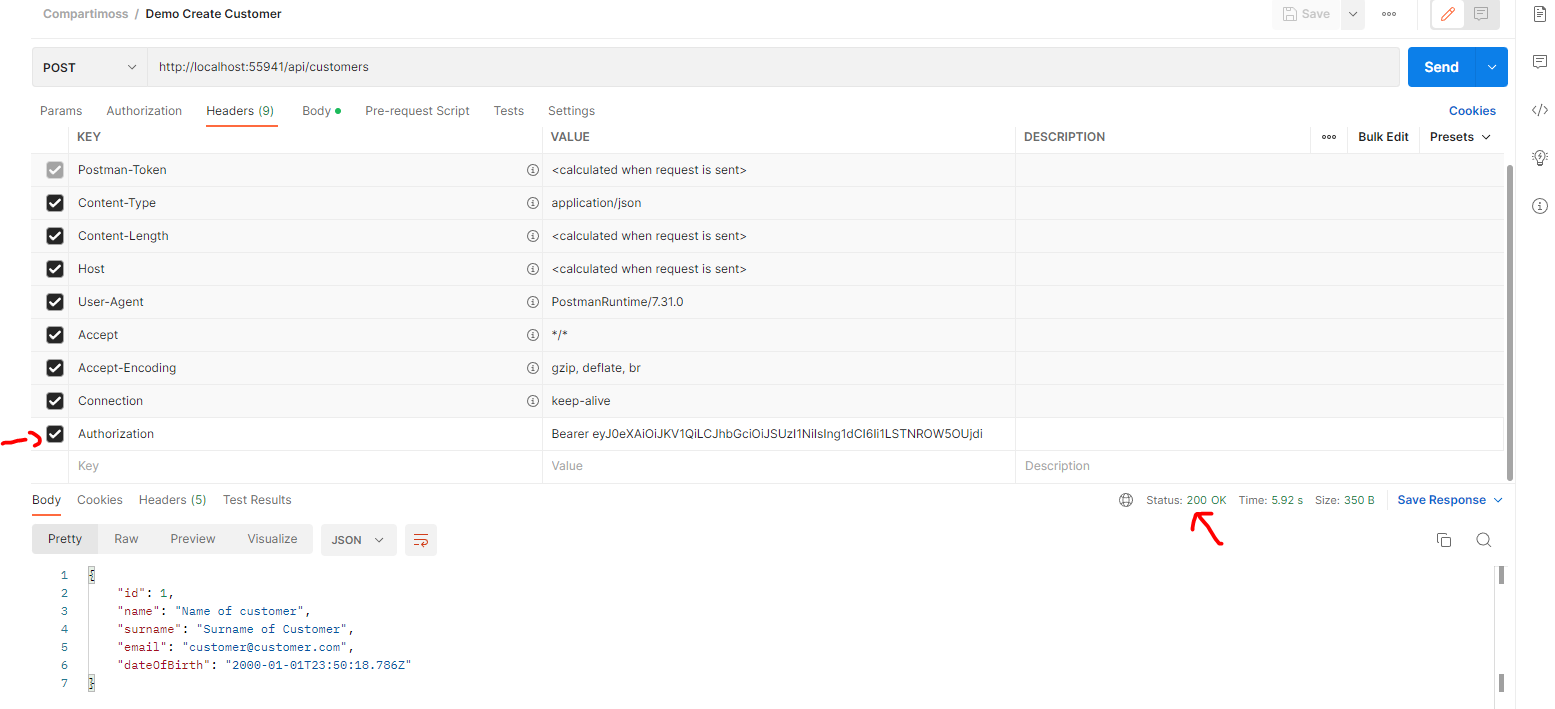Uncheck the Authorization header checkbox
1555x709 pixels.
55,434
